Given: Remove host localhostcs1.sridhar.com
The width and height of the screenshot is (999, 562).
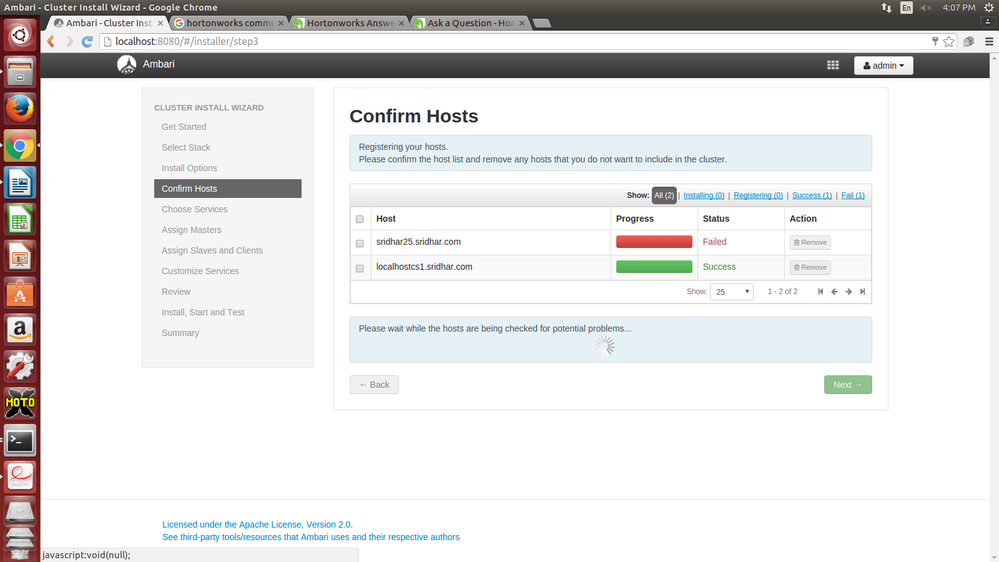Looking at the screenshot, I should pyautogui.click(x=810, y=267).
